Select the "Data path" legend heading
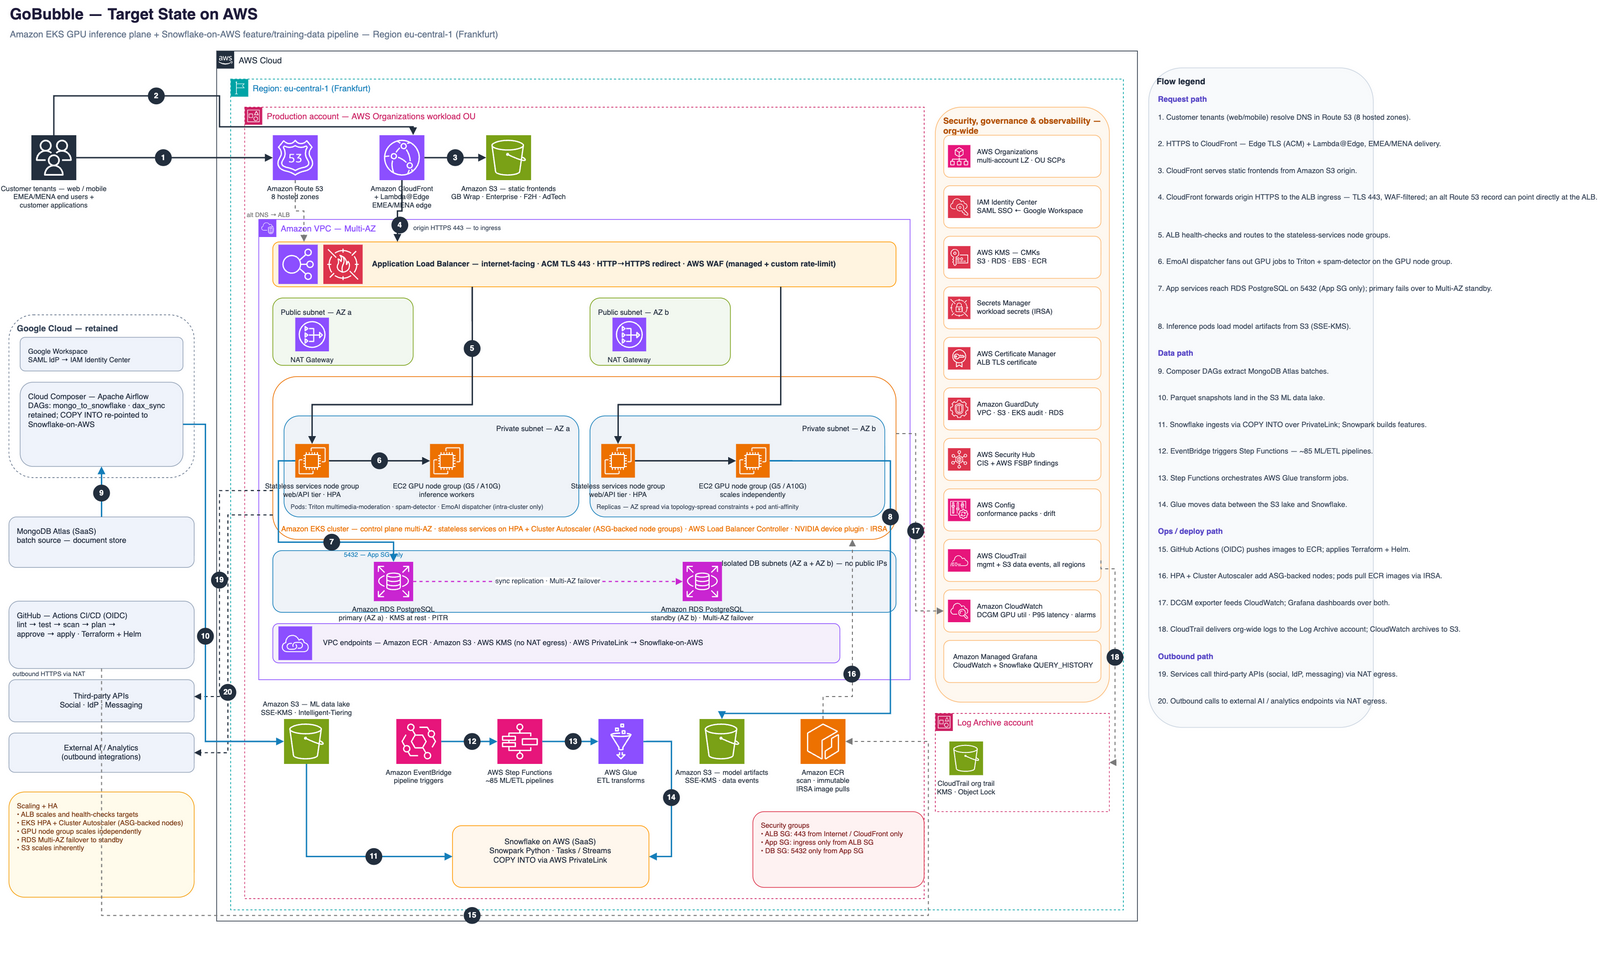 (x=1175, y=353)
